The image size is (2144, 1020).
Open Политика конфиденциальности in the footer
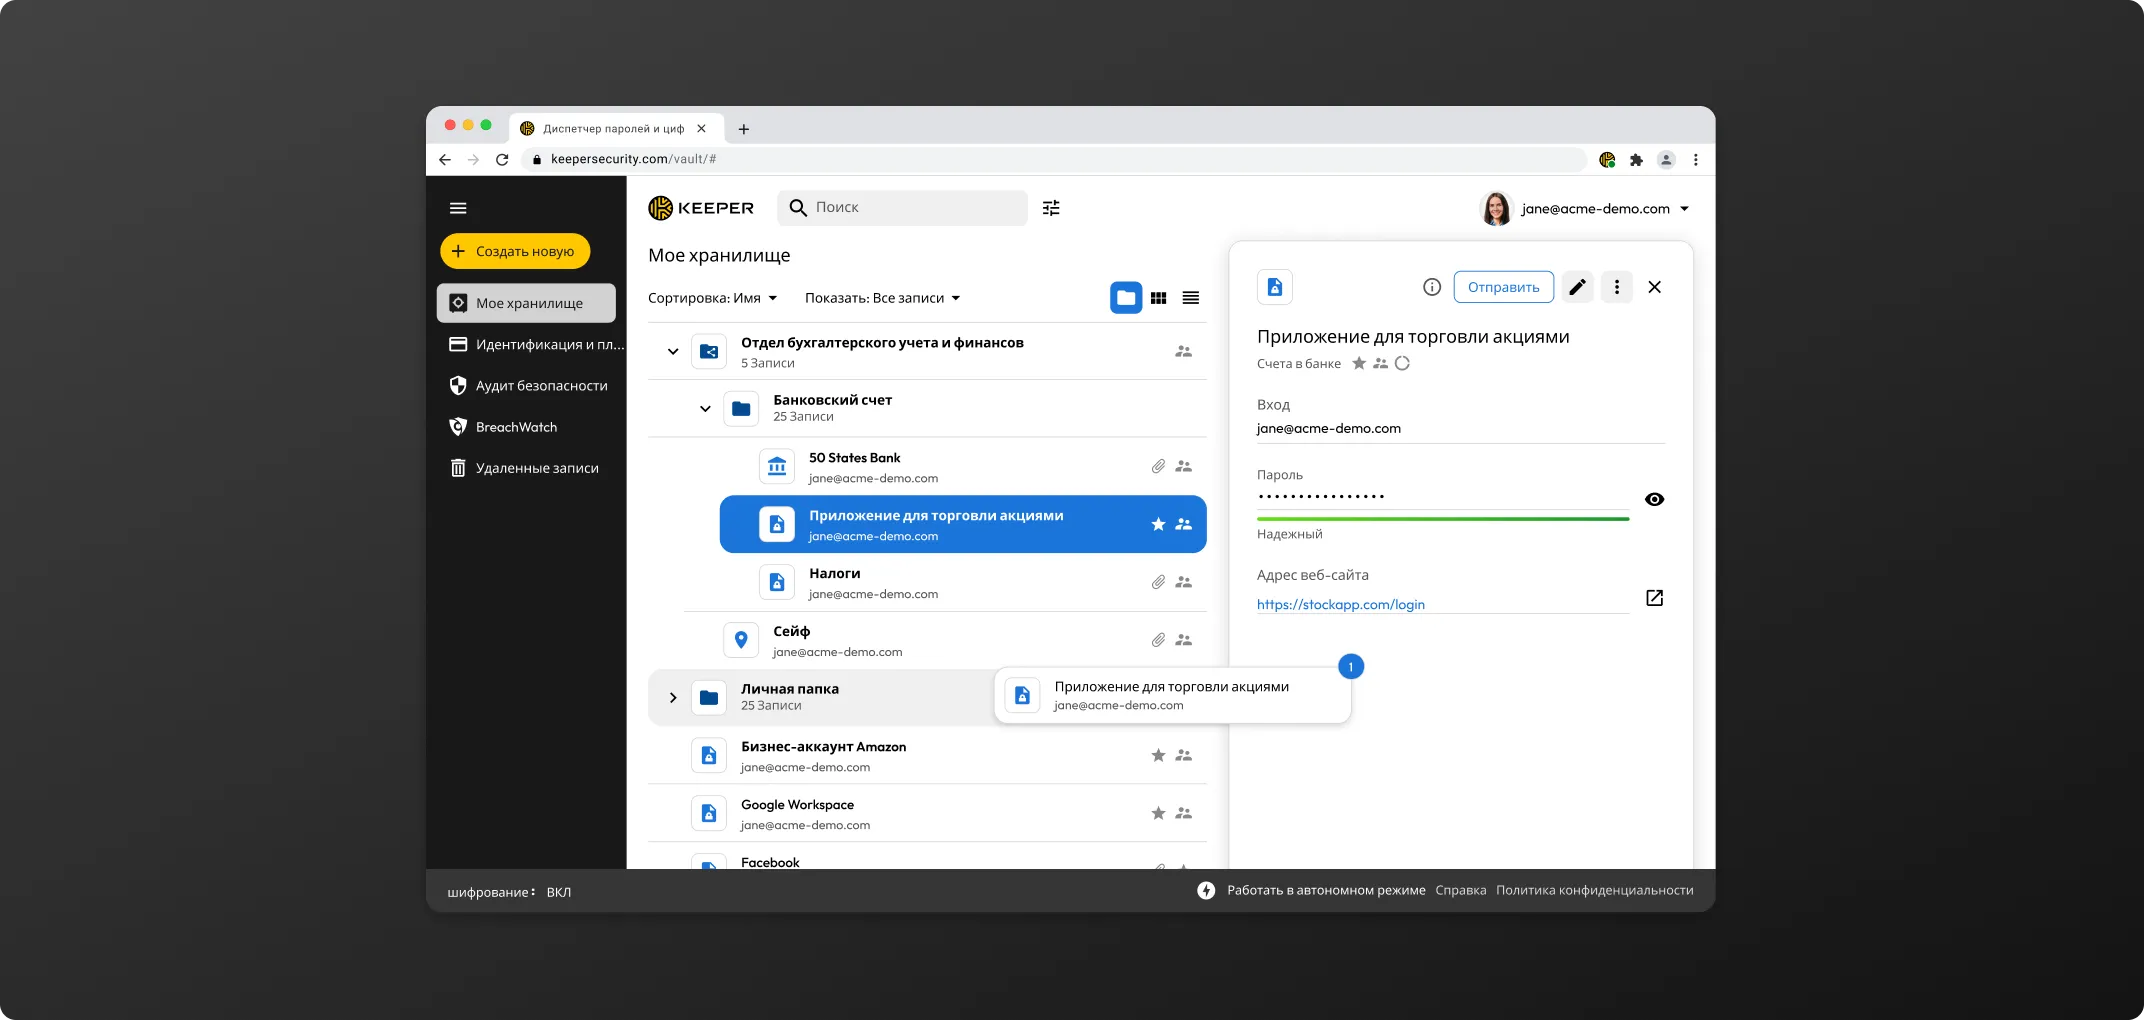(x=1594, y=890)
